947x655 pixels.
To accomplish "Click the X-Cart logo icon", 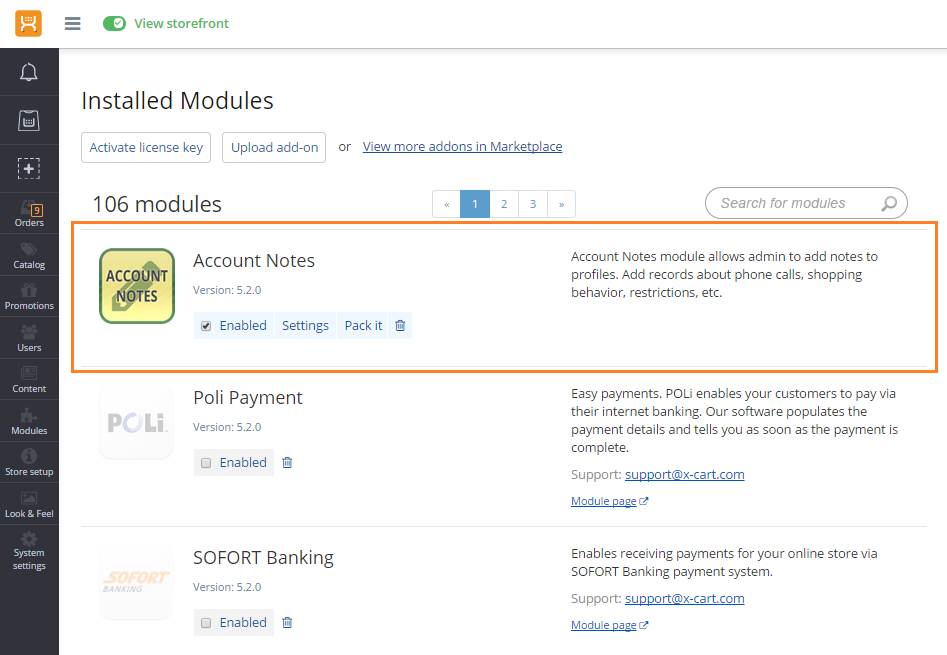I will [x=28, y=24].
